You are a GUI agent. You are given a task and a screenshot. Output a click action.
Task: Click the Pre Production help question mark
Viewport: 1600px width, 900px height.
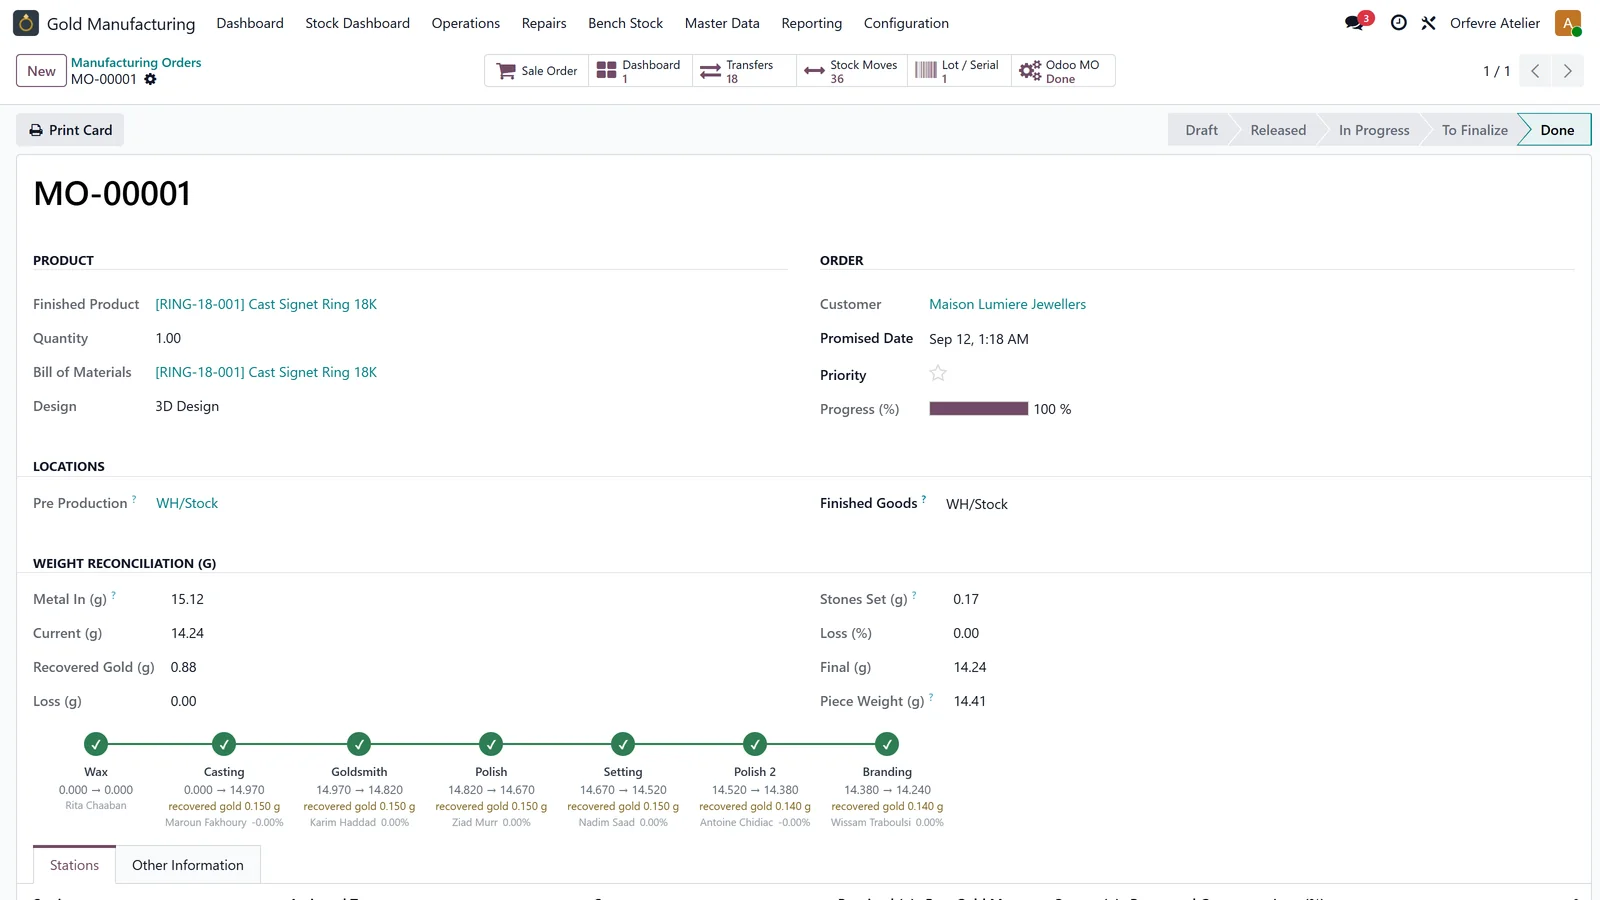coord(134,498)
